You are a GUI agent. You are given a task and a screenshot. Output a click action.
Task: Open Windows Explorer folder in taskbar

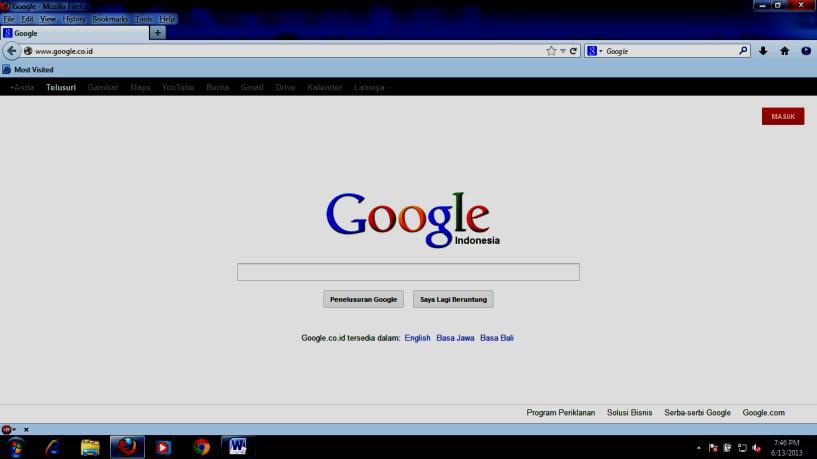[x=90, y=447]
